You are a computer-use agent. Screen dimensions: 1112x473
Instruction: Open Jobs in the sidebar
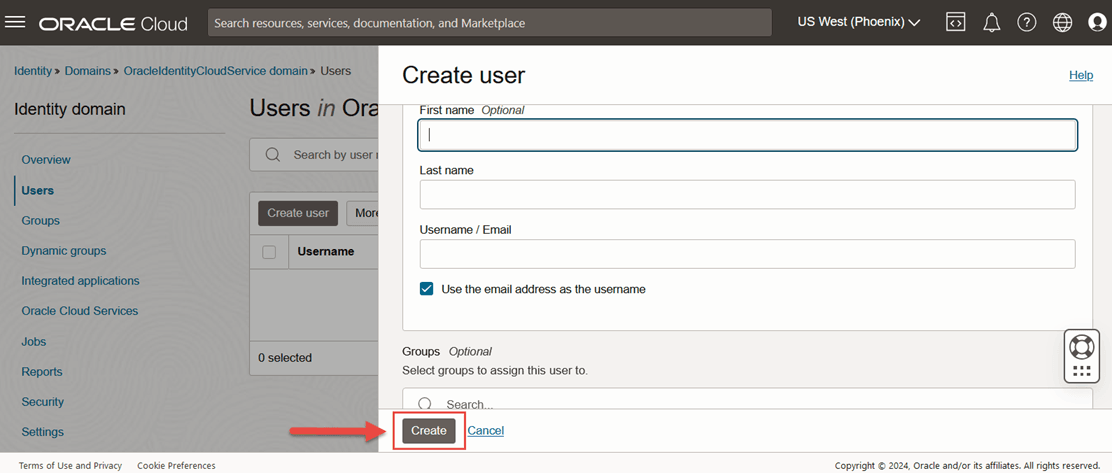[x=33, y=341]
